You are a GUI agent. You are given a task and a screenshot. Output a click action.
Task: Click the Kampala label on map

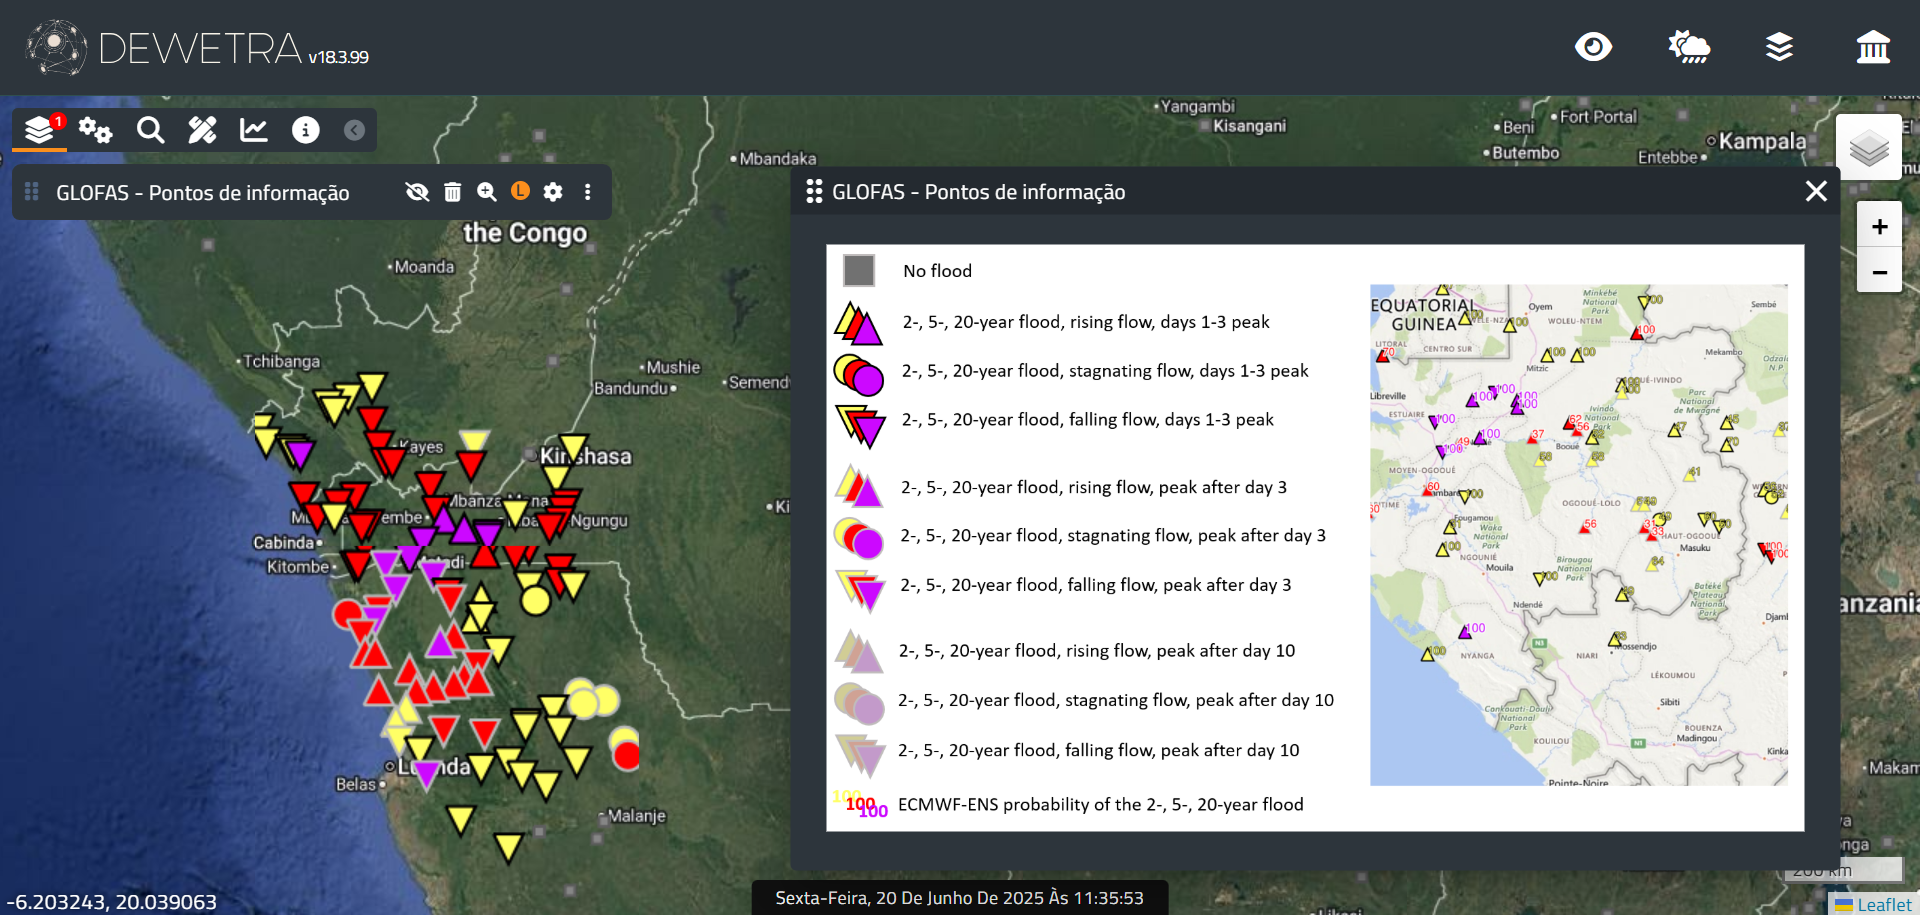point(1762,141)
